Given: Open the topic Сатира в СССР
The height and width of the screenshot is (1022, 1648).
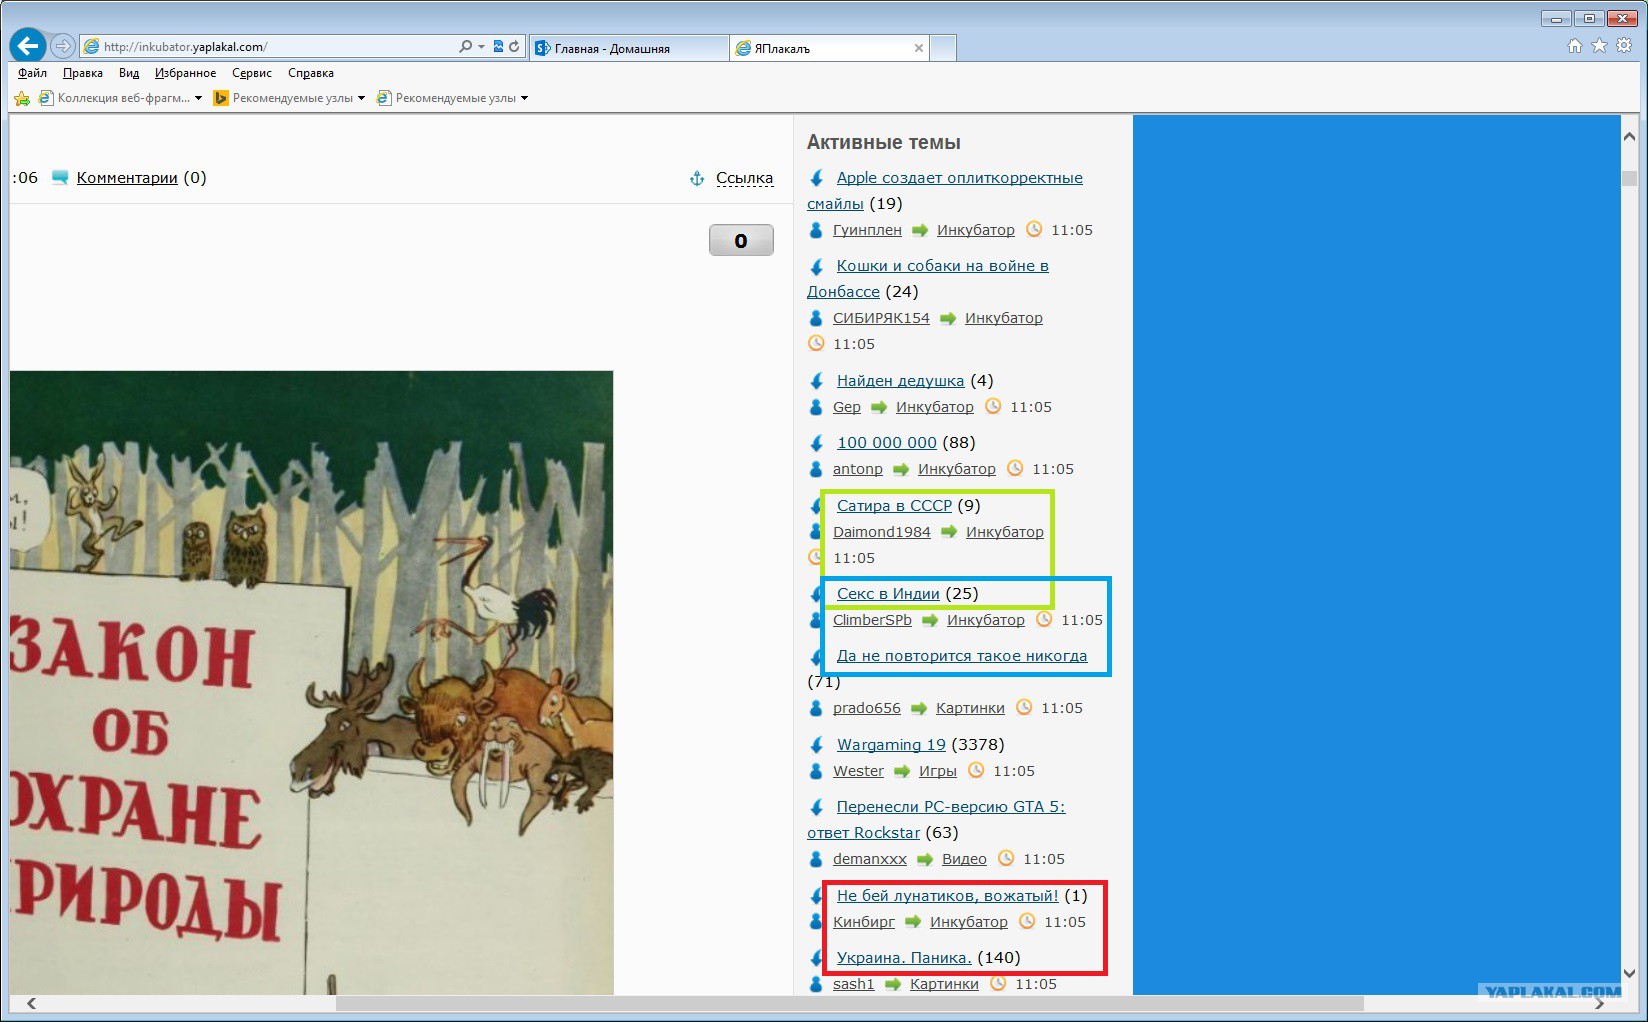Looking at the screenshot, I should coord(894,506).
